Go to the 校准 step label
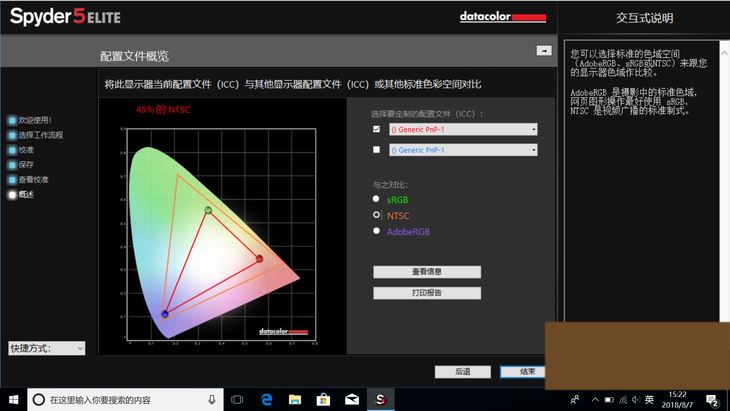Image resolution: width=730 pixels, height=411 pixels. [26, 150]
